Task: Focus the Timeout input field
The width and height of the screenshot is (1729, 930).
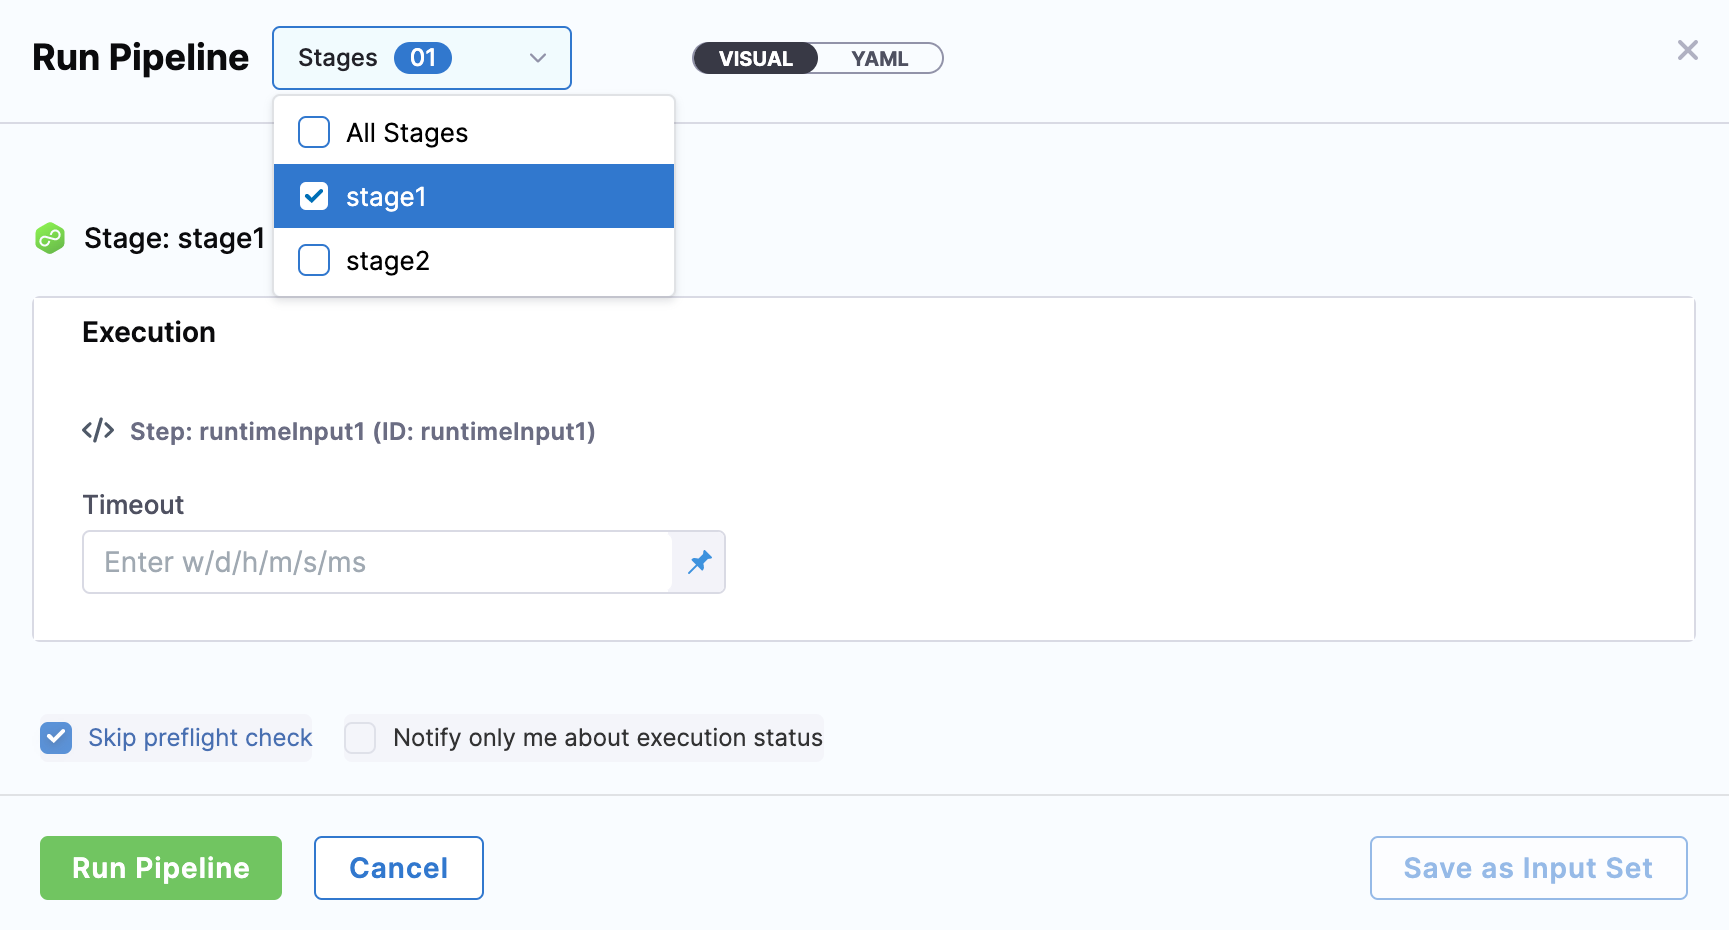Action: (378, 562)
